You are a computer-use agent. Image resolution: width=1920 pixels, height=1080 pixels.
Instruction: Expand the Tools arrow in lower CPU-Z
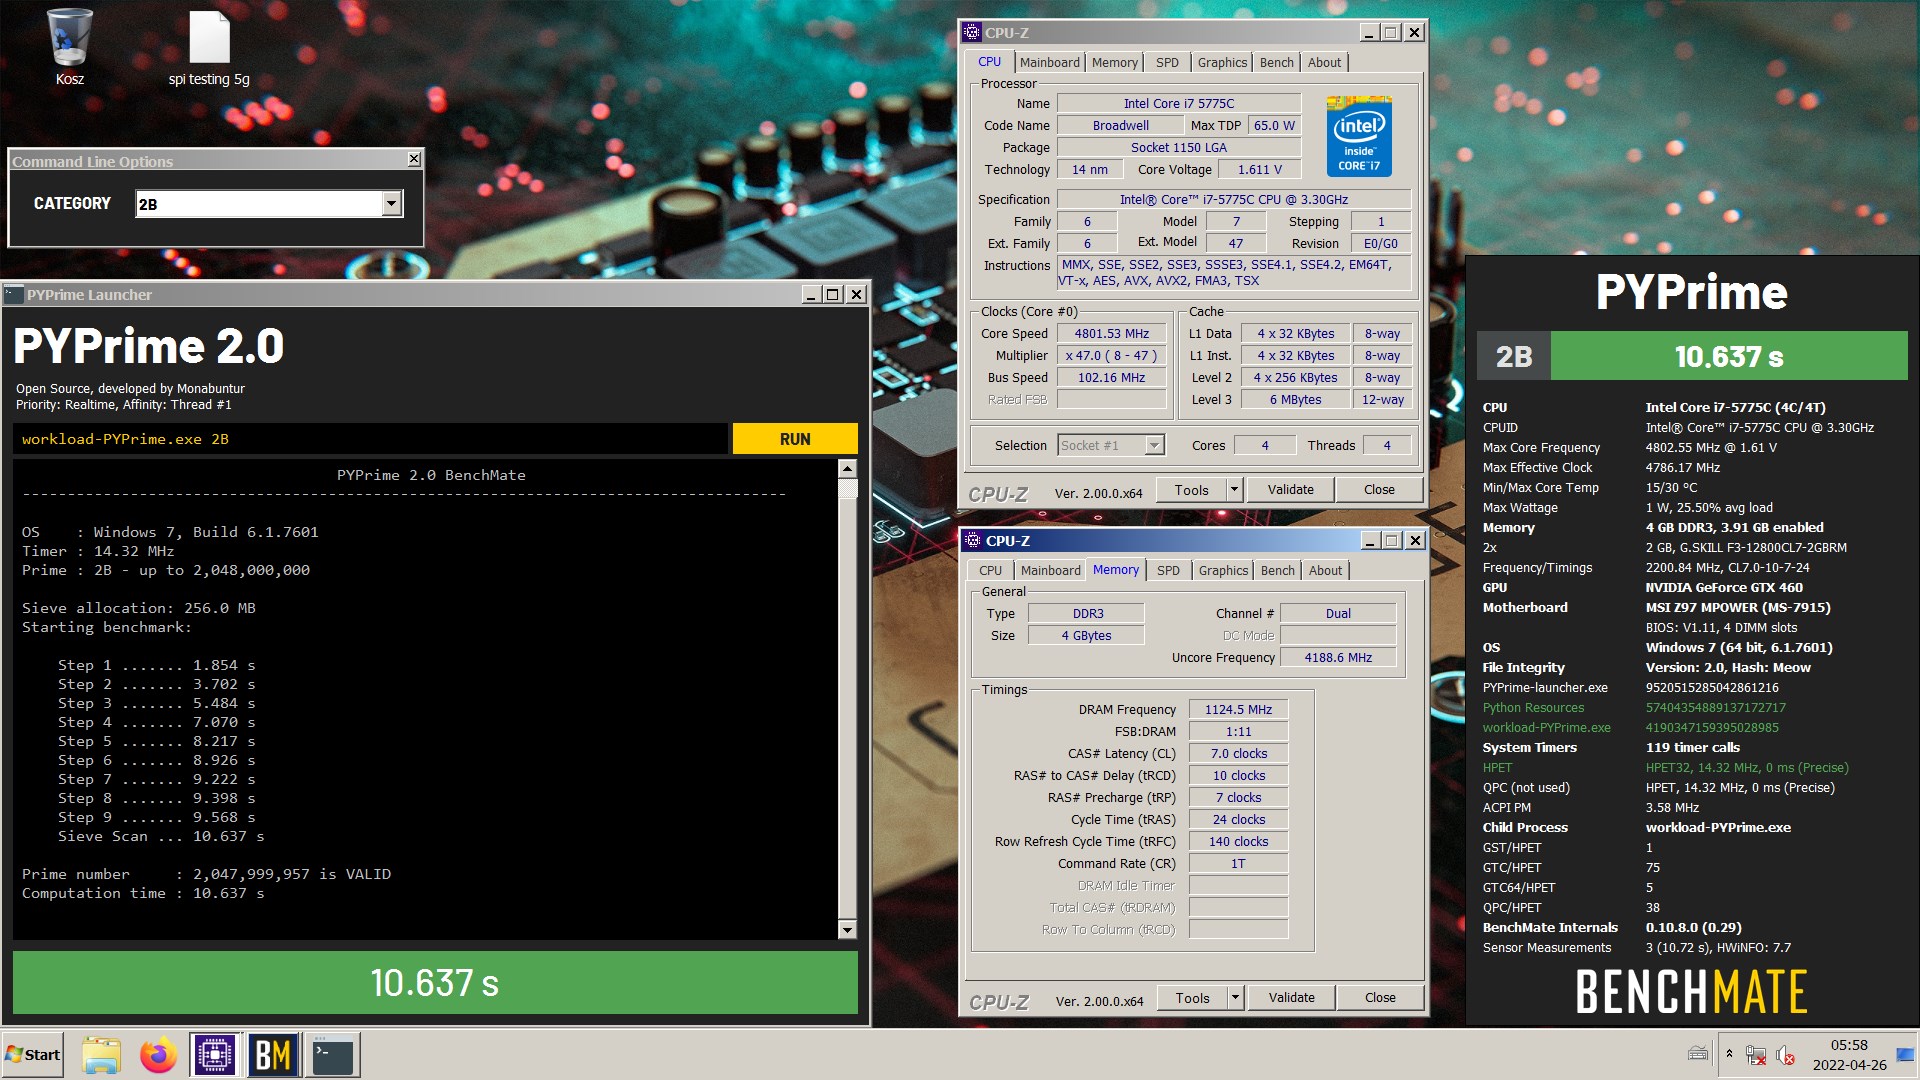1235,997
